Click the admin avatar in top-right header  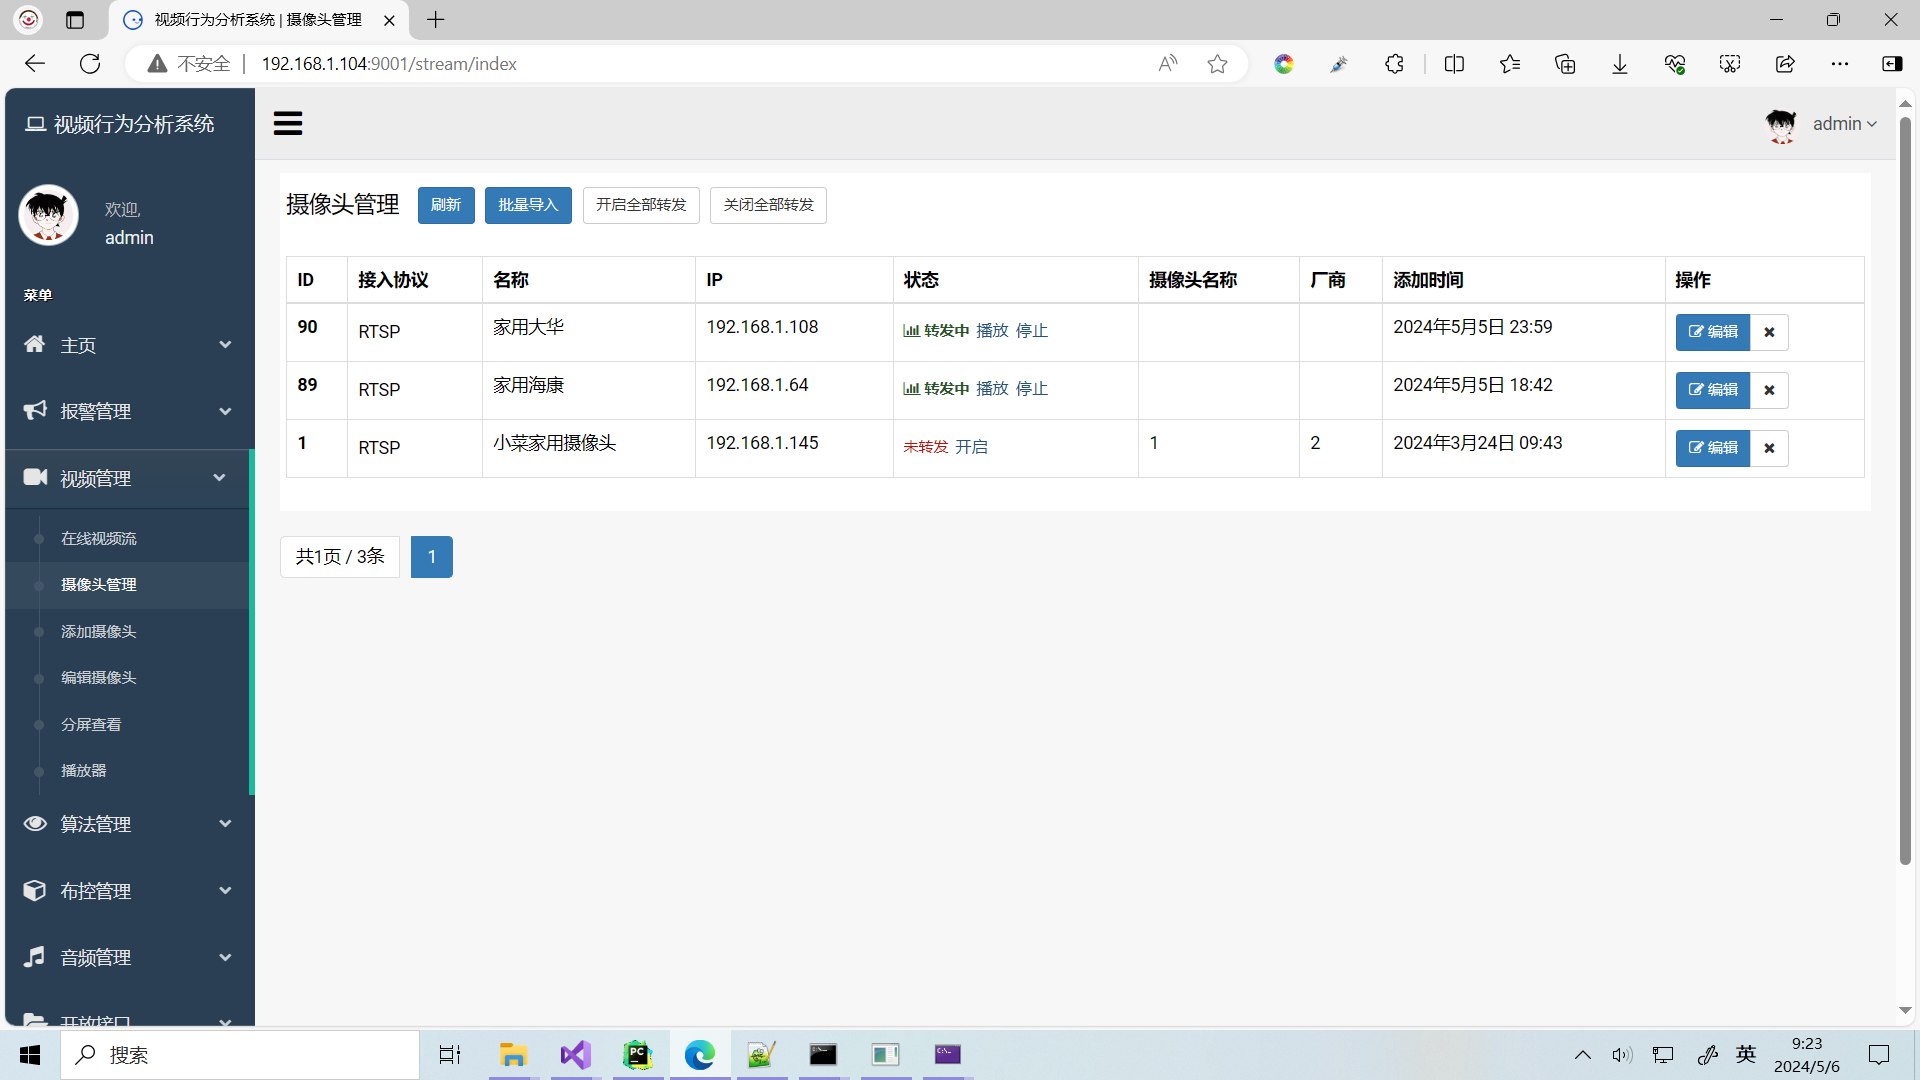pyautogui.click(x=1781, y=124)
